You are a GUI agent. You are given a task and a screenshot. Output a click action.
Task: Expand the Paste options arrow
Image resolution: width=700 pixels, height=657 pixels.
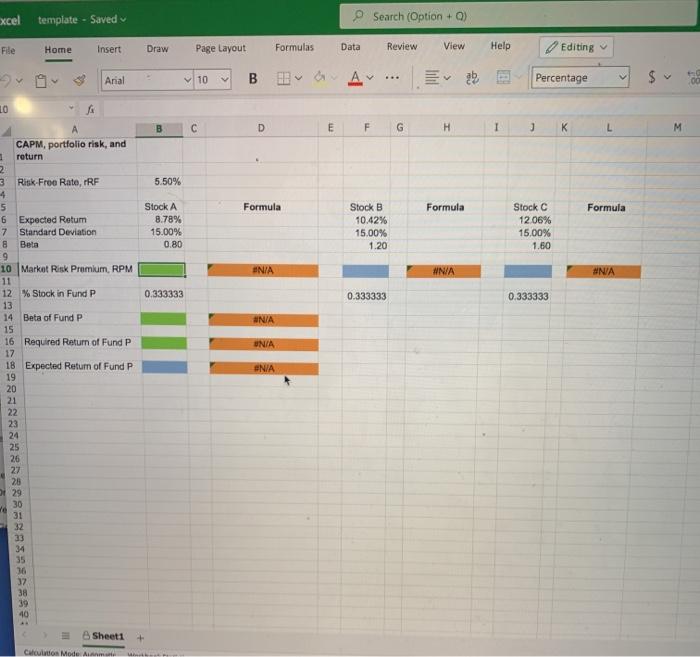click(54, 81)
